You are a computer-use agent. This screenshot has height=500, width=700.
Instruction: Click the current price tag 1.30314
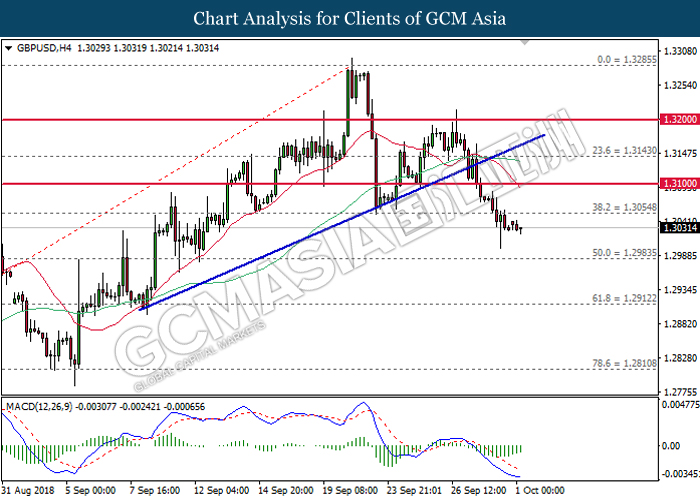(x=679, y=228)
